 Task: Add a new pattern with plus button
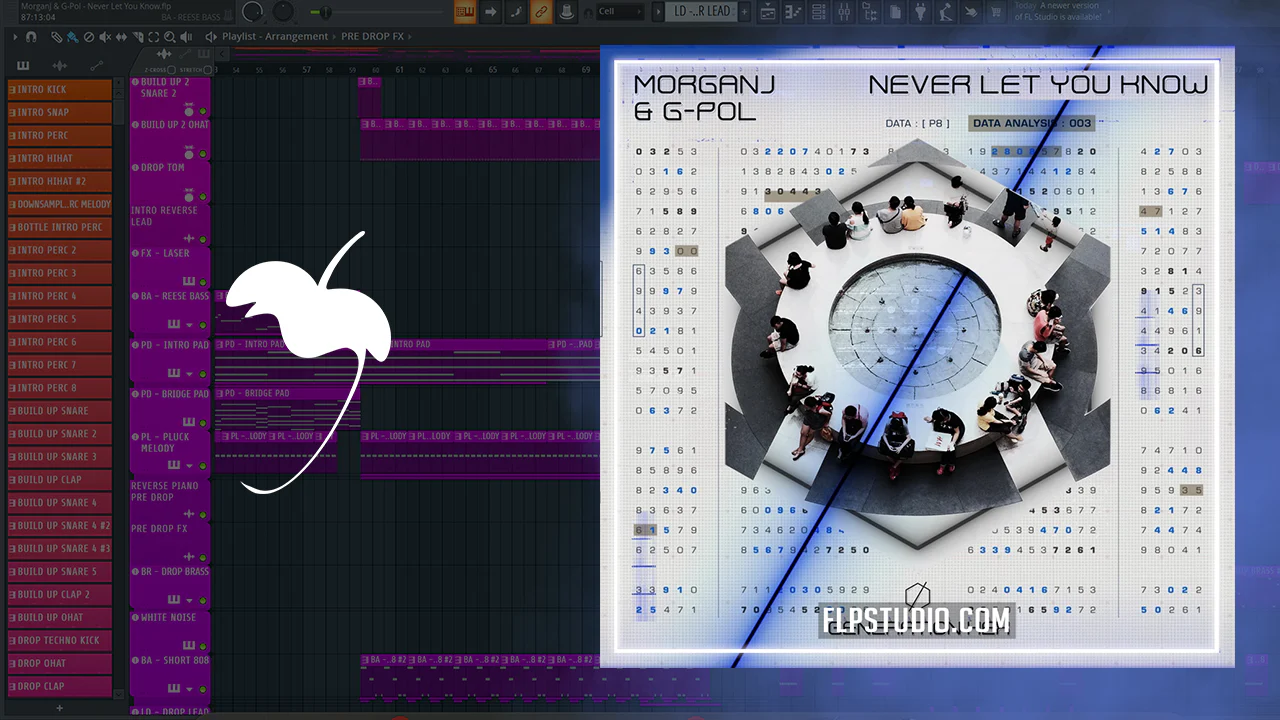click(x=745, y=11)
